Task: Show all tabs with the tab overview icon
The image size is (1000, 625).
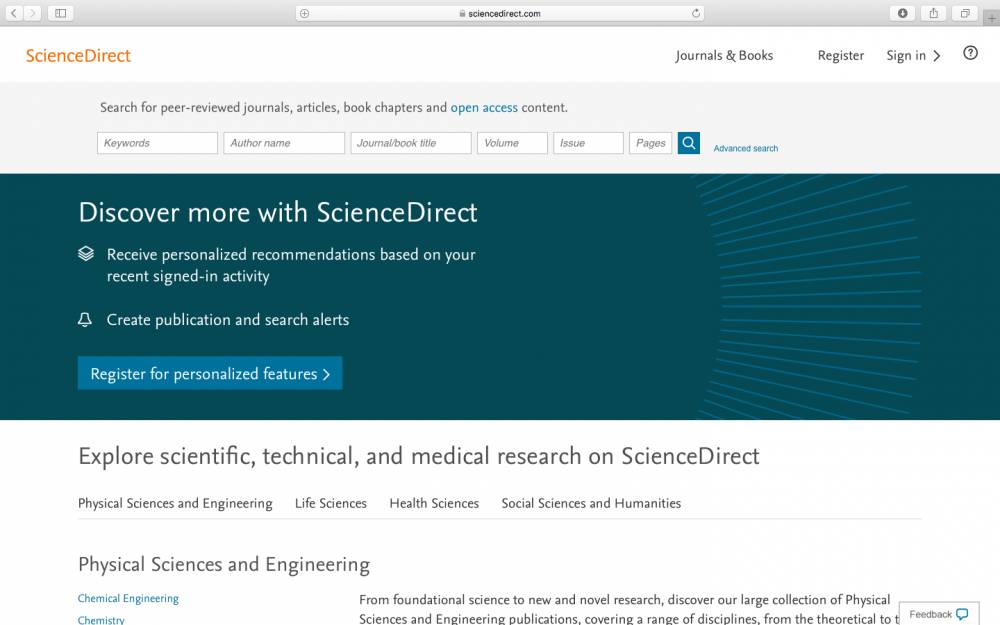Action: tap(965, 13)
